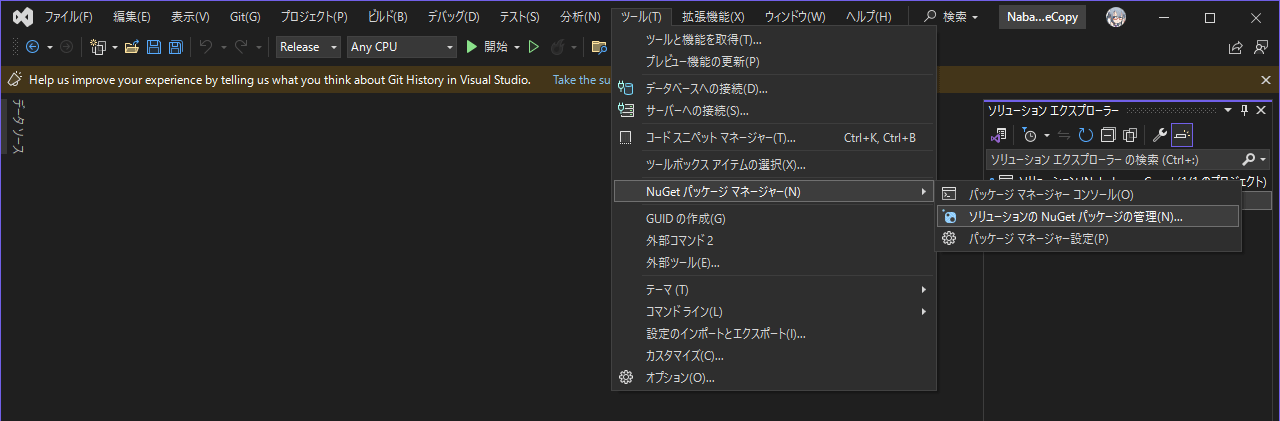Select ツールと機能を取得(T)... menu item
Viewport: 1280px width, 421px height.
pos(774,39)
